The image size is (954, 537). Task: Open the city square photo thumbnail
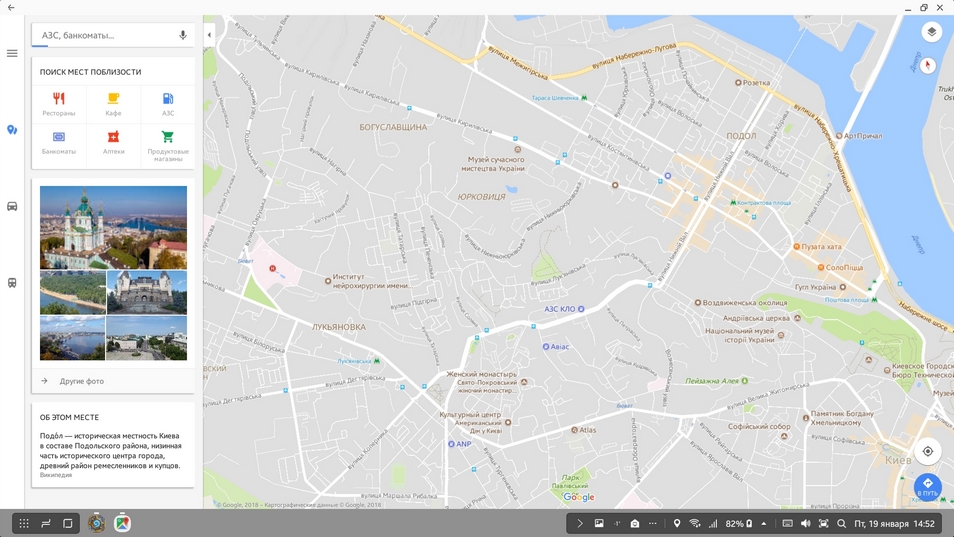(147, 338)
